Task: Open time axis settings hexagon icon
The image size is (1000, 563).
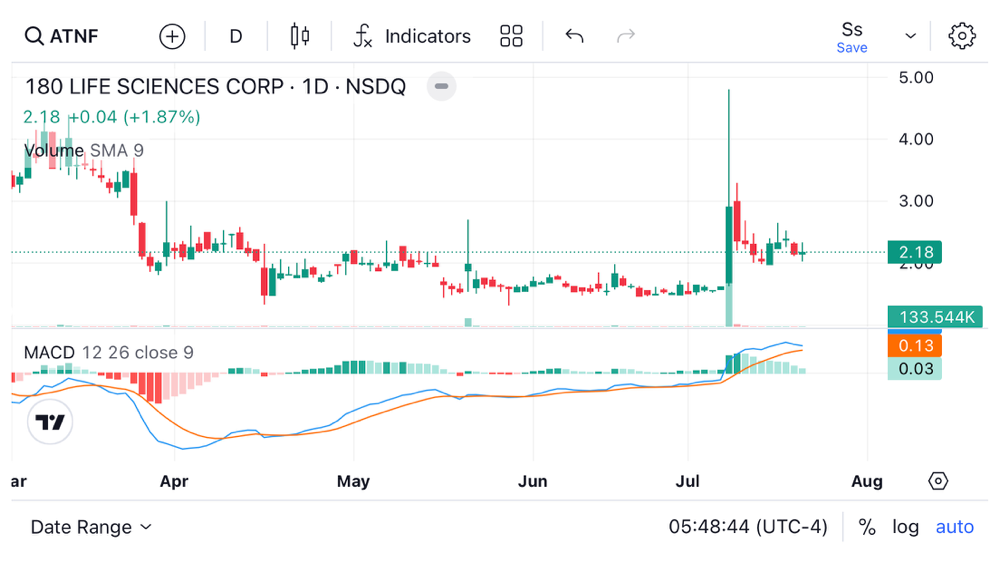Action: pyautogui.click(x=938, y=481)
